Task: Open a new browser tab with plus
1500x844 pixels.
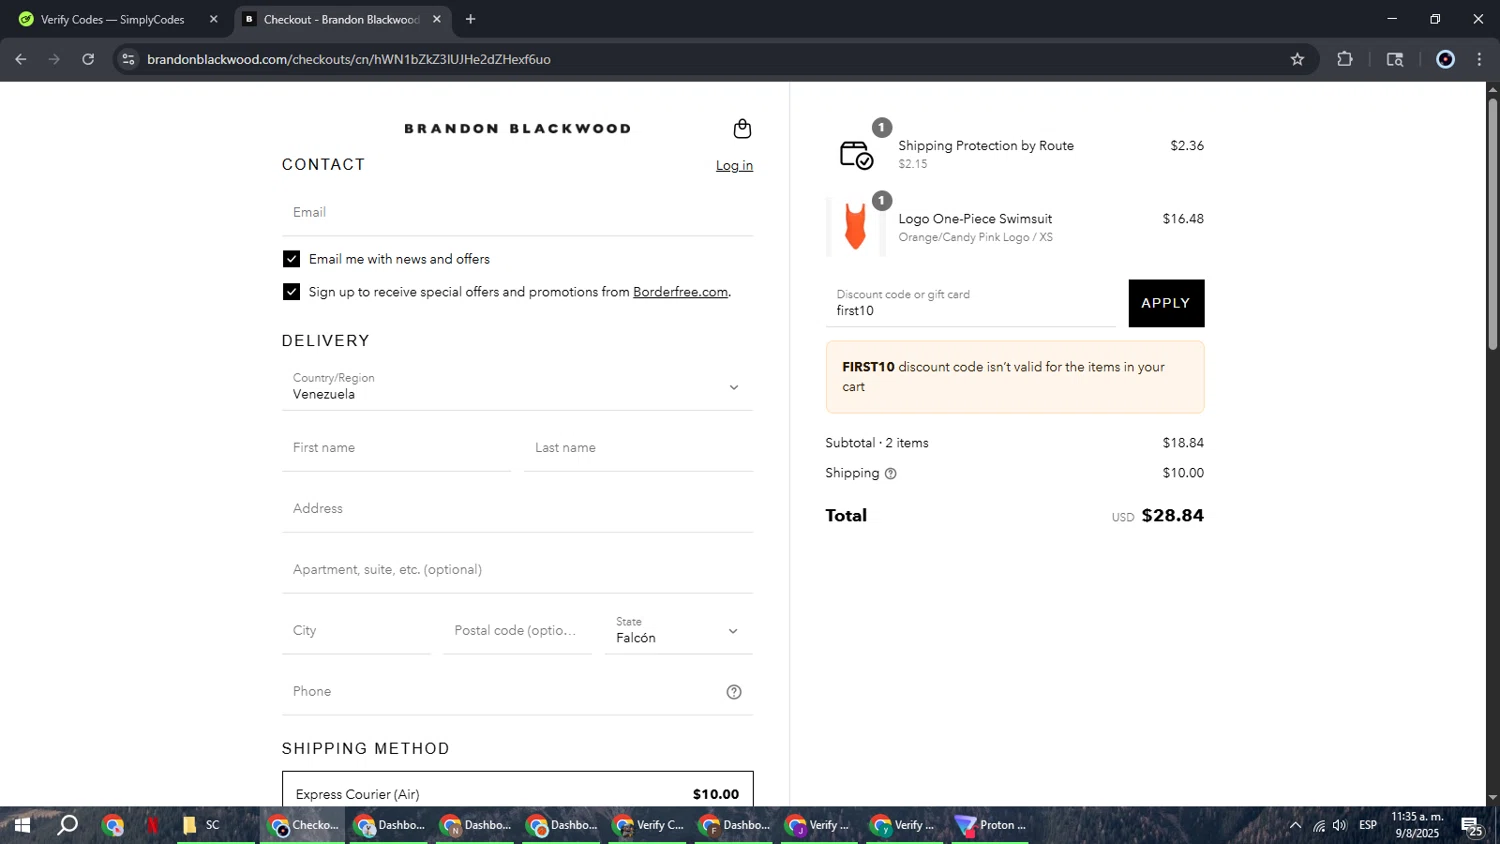Action: pos(470,19)
